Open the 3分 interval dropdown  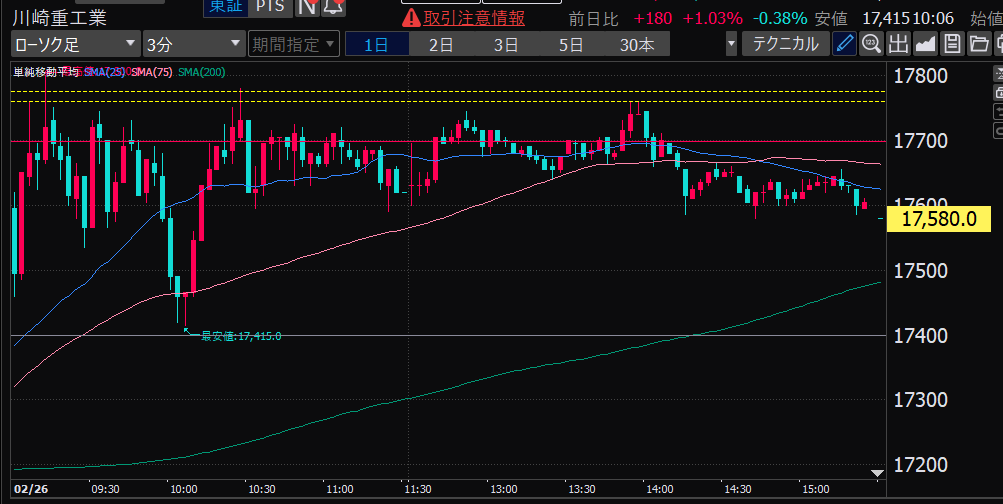192,44
